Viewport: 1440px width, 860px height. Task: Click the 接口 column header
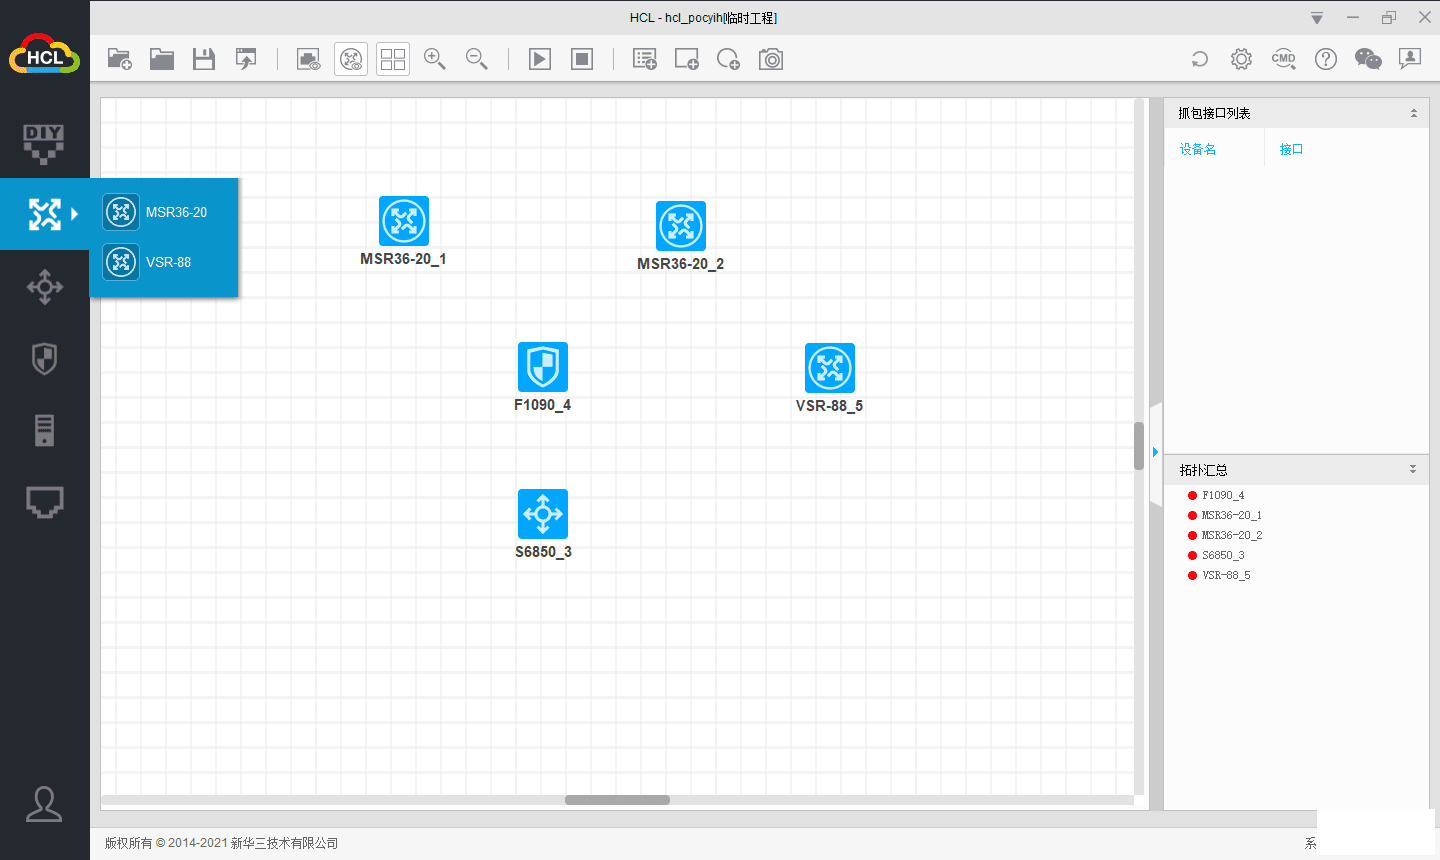click(x=1291, y=149)
